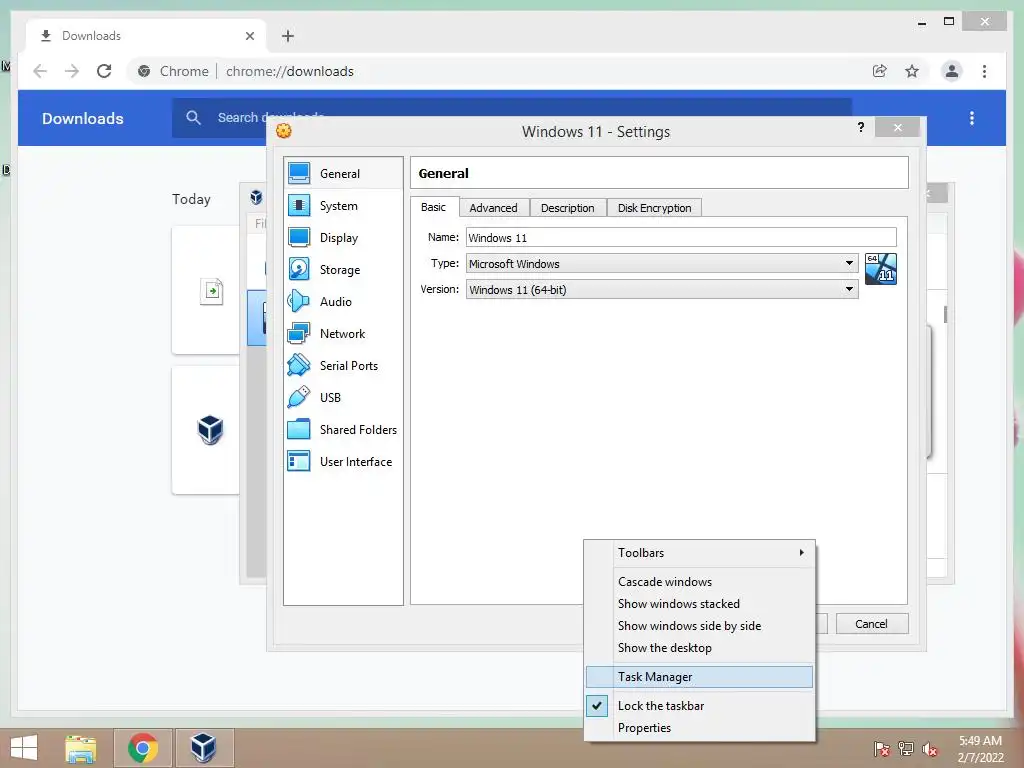Expand the Type dropdown

point(849,263)
